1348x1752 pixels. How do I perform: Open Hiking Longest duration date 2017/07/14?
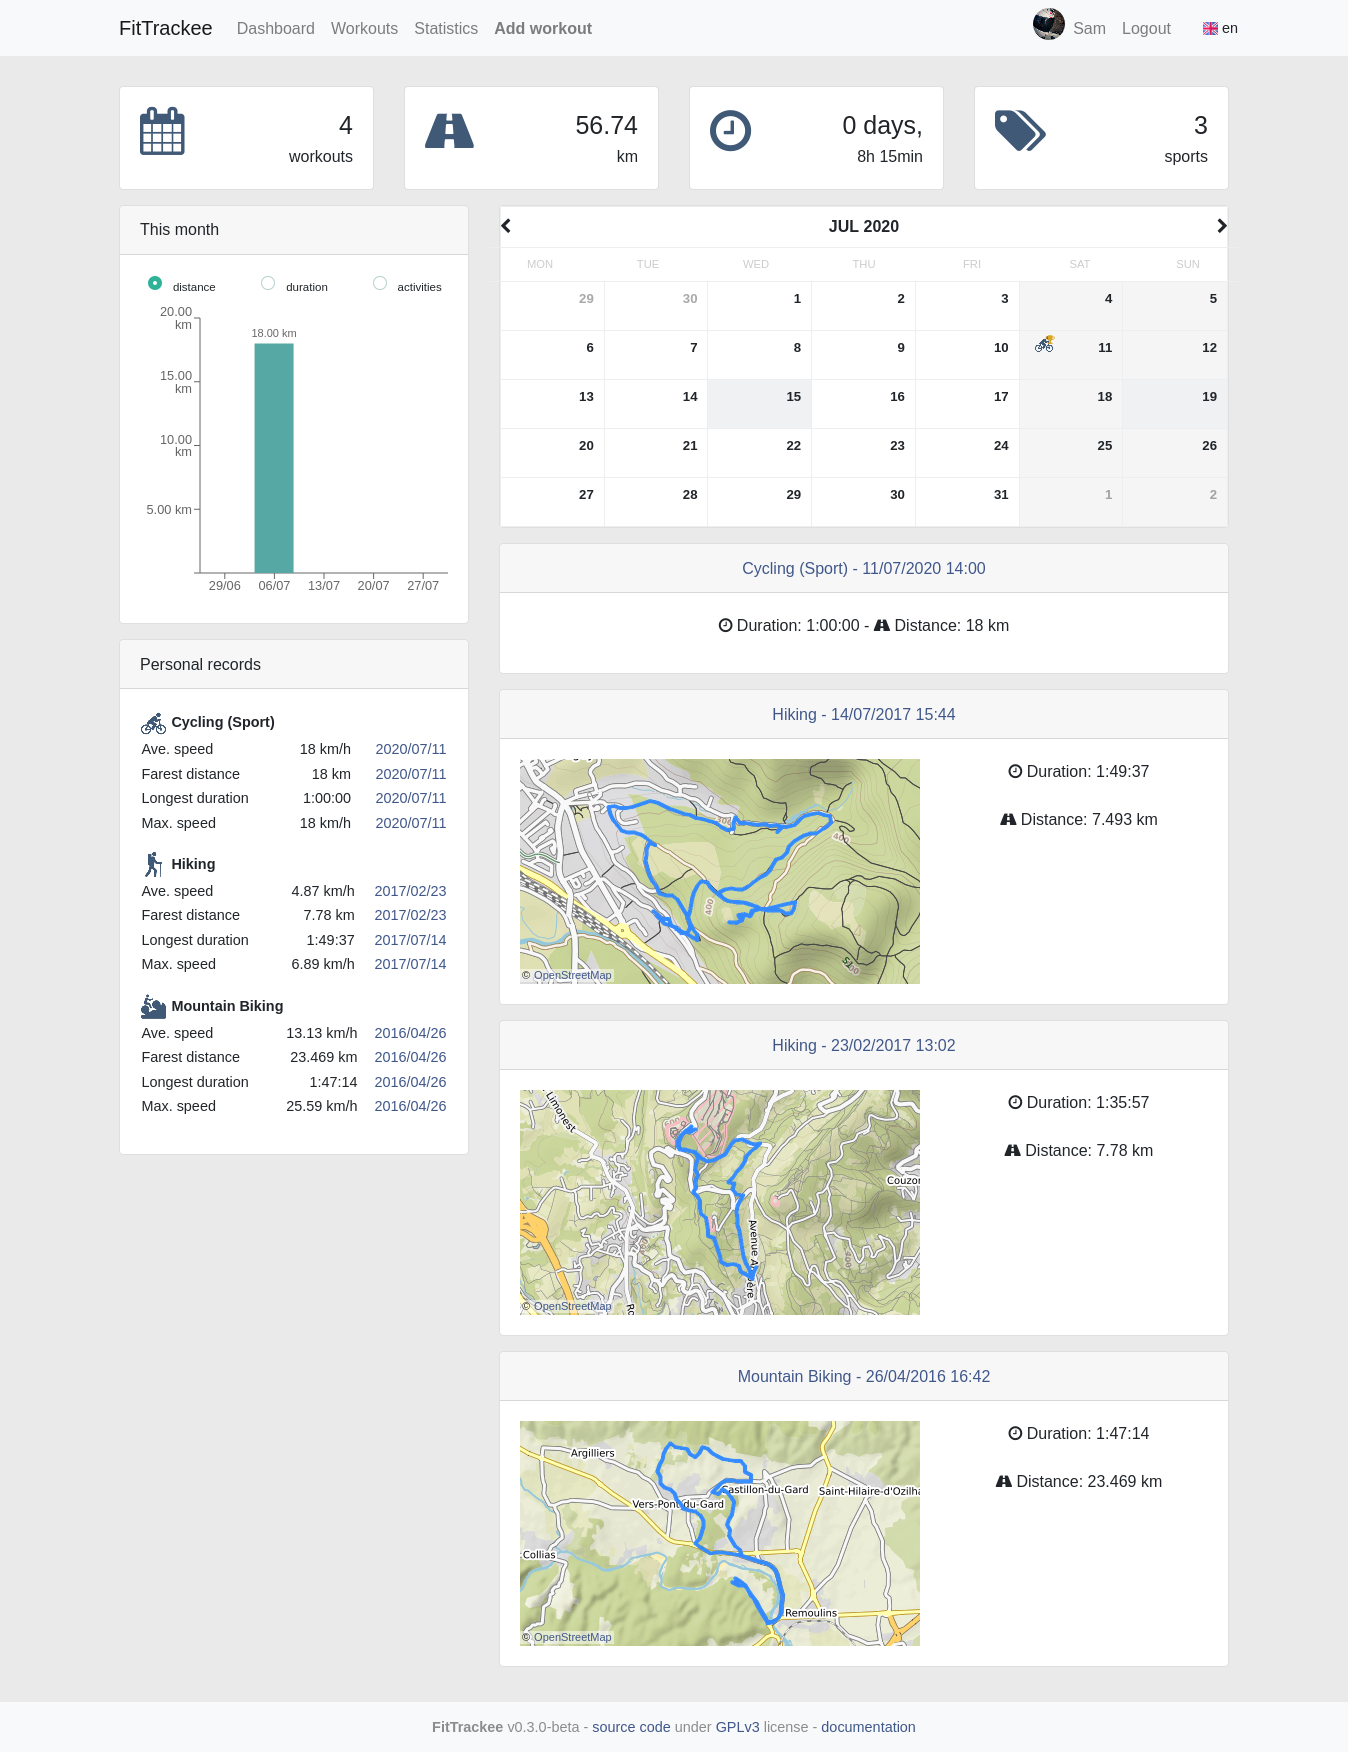411,940
